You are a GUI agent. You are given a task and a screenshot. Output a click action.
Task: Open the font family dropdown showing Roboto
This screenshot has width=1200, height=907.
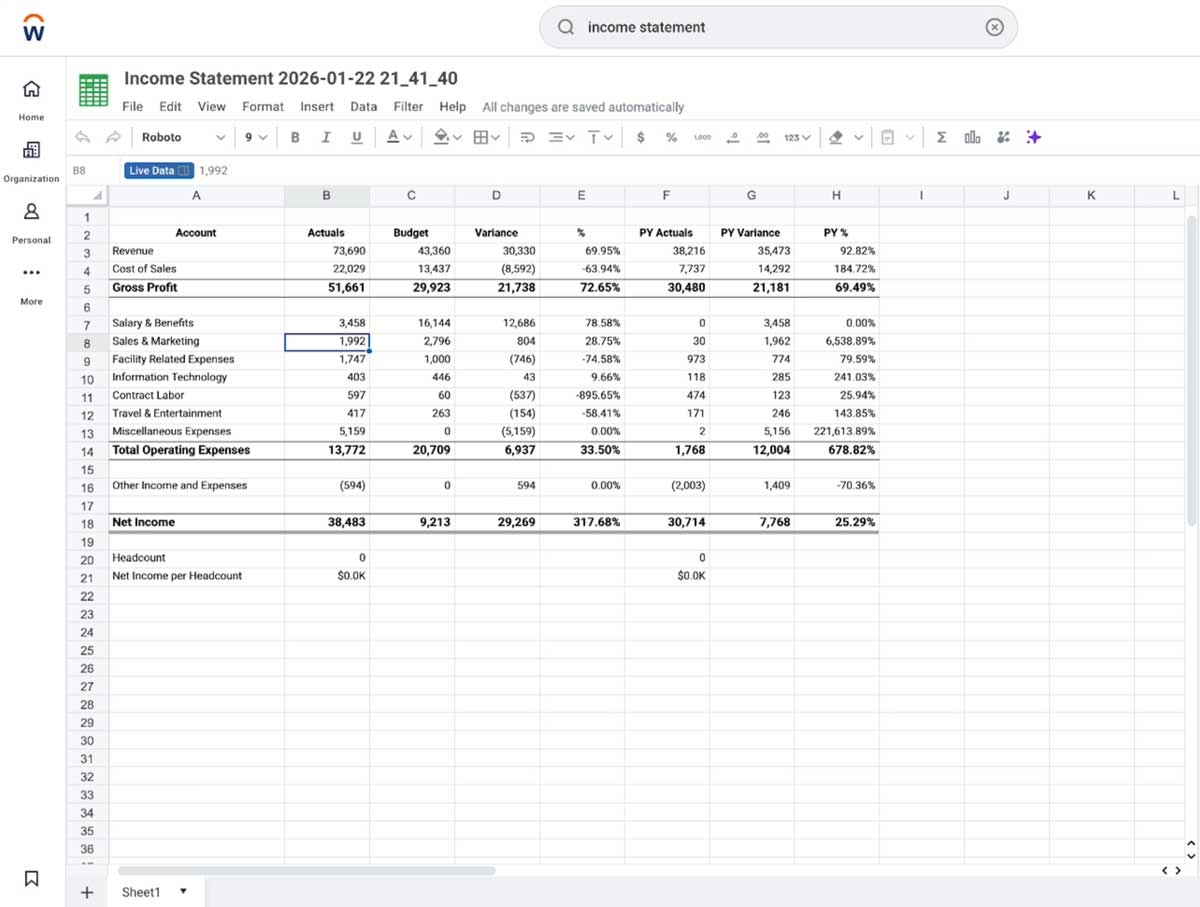[175, 137]
